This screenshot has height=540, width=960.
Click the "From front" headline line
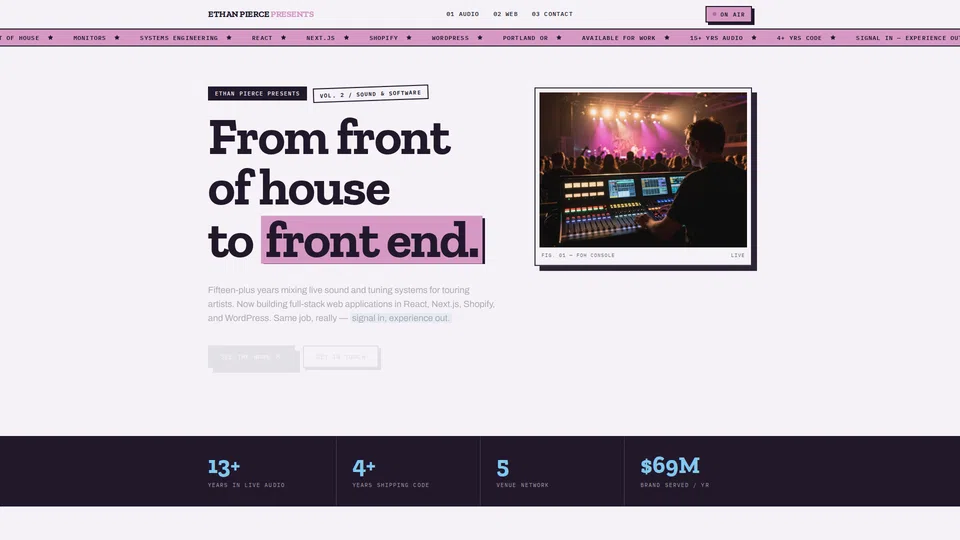(329, 138)
